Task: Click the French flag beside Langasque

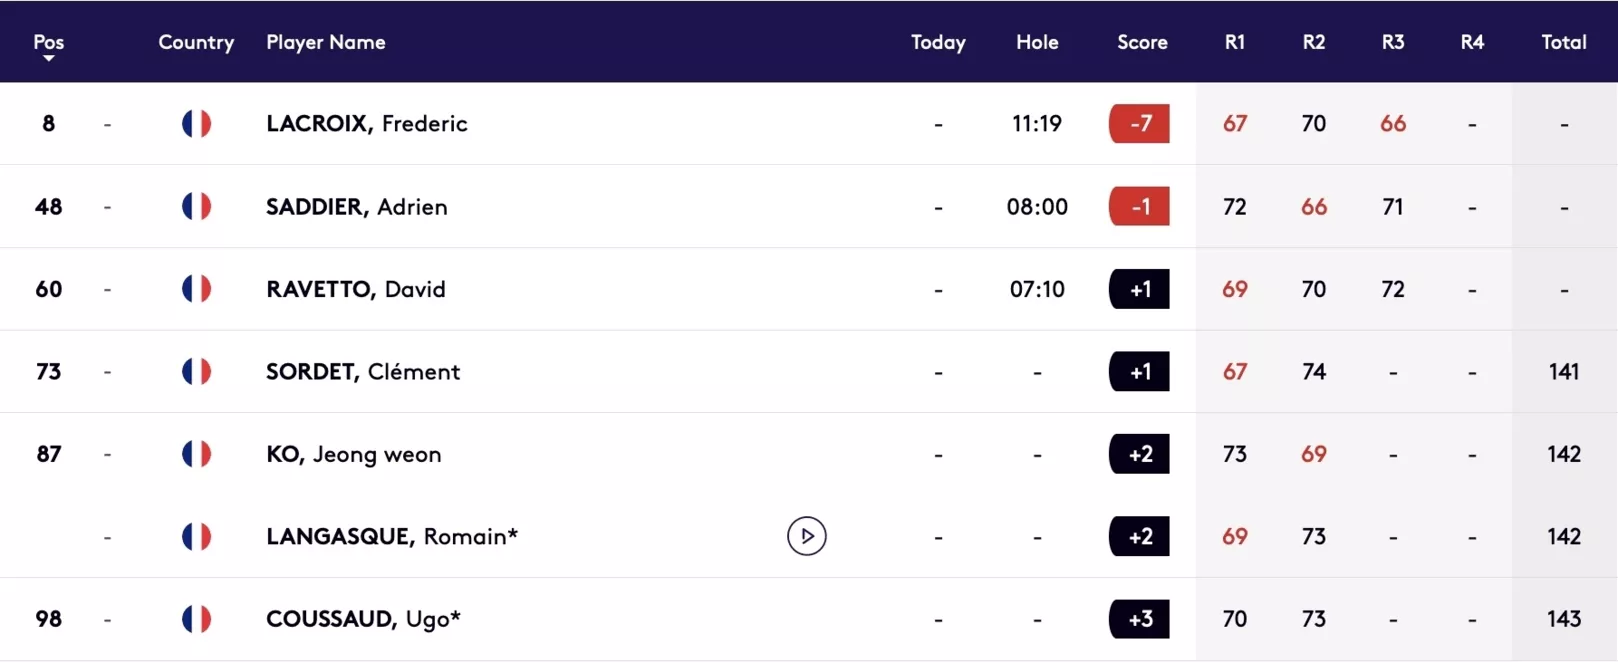Action: [196, 536]
